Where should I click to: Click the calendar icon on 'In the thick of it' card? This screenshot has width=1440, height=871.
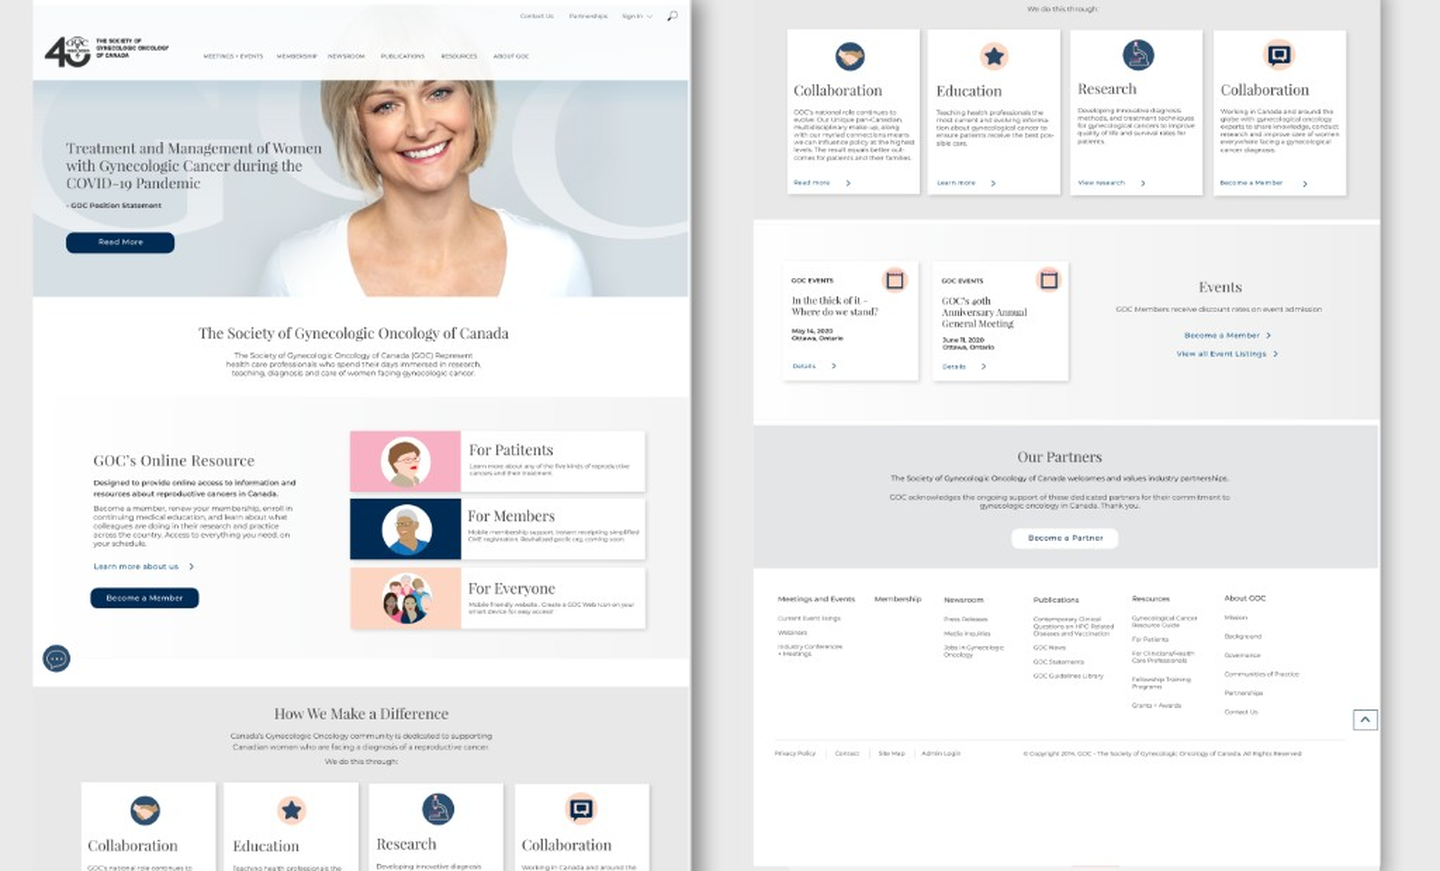point(895,280)
